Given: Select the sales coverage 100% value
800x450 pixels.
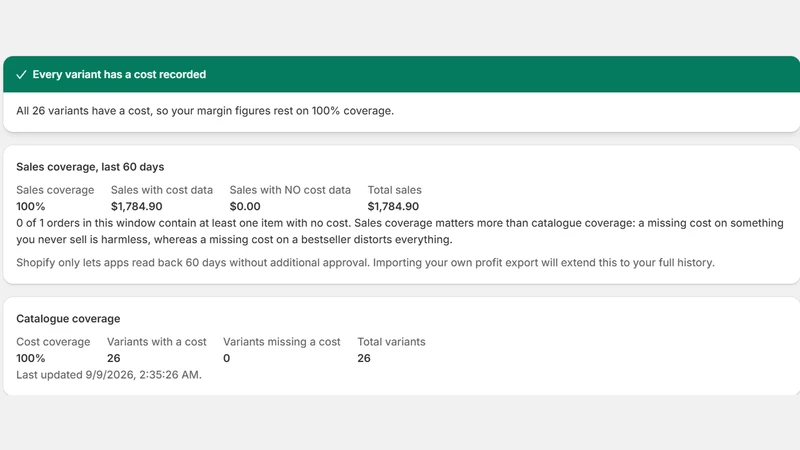Looking at the screenshot, I should [x=31, y=206].
